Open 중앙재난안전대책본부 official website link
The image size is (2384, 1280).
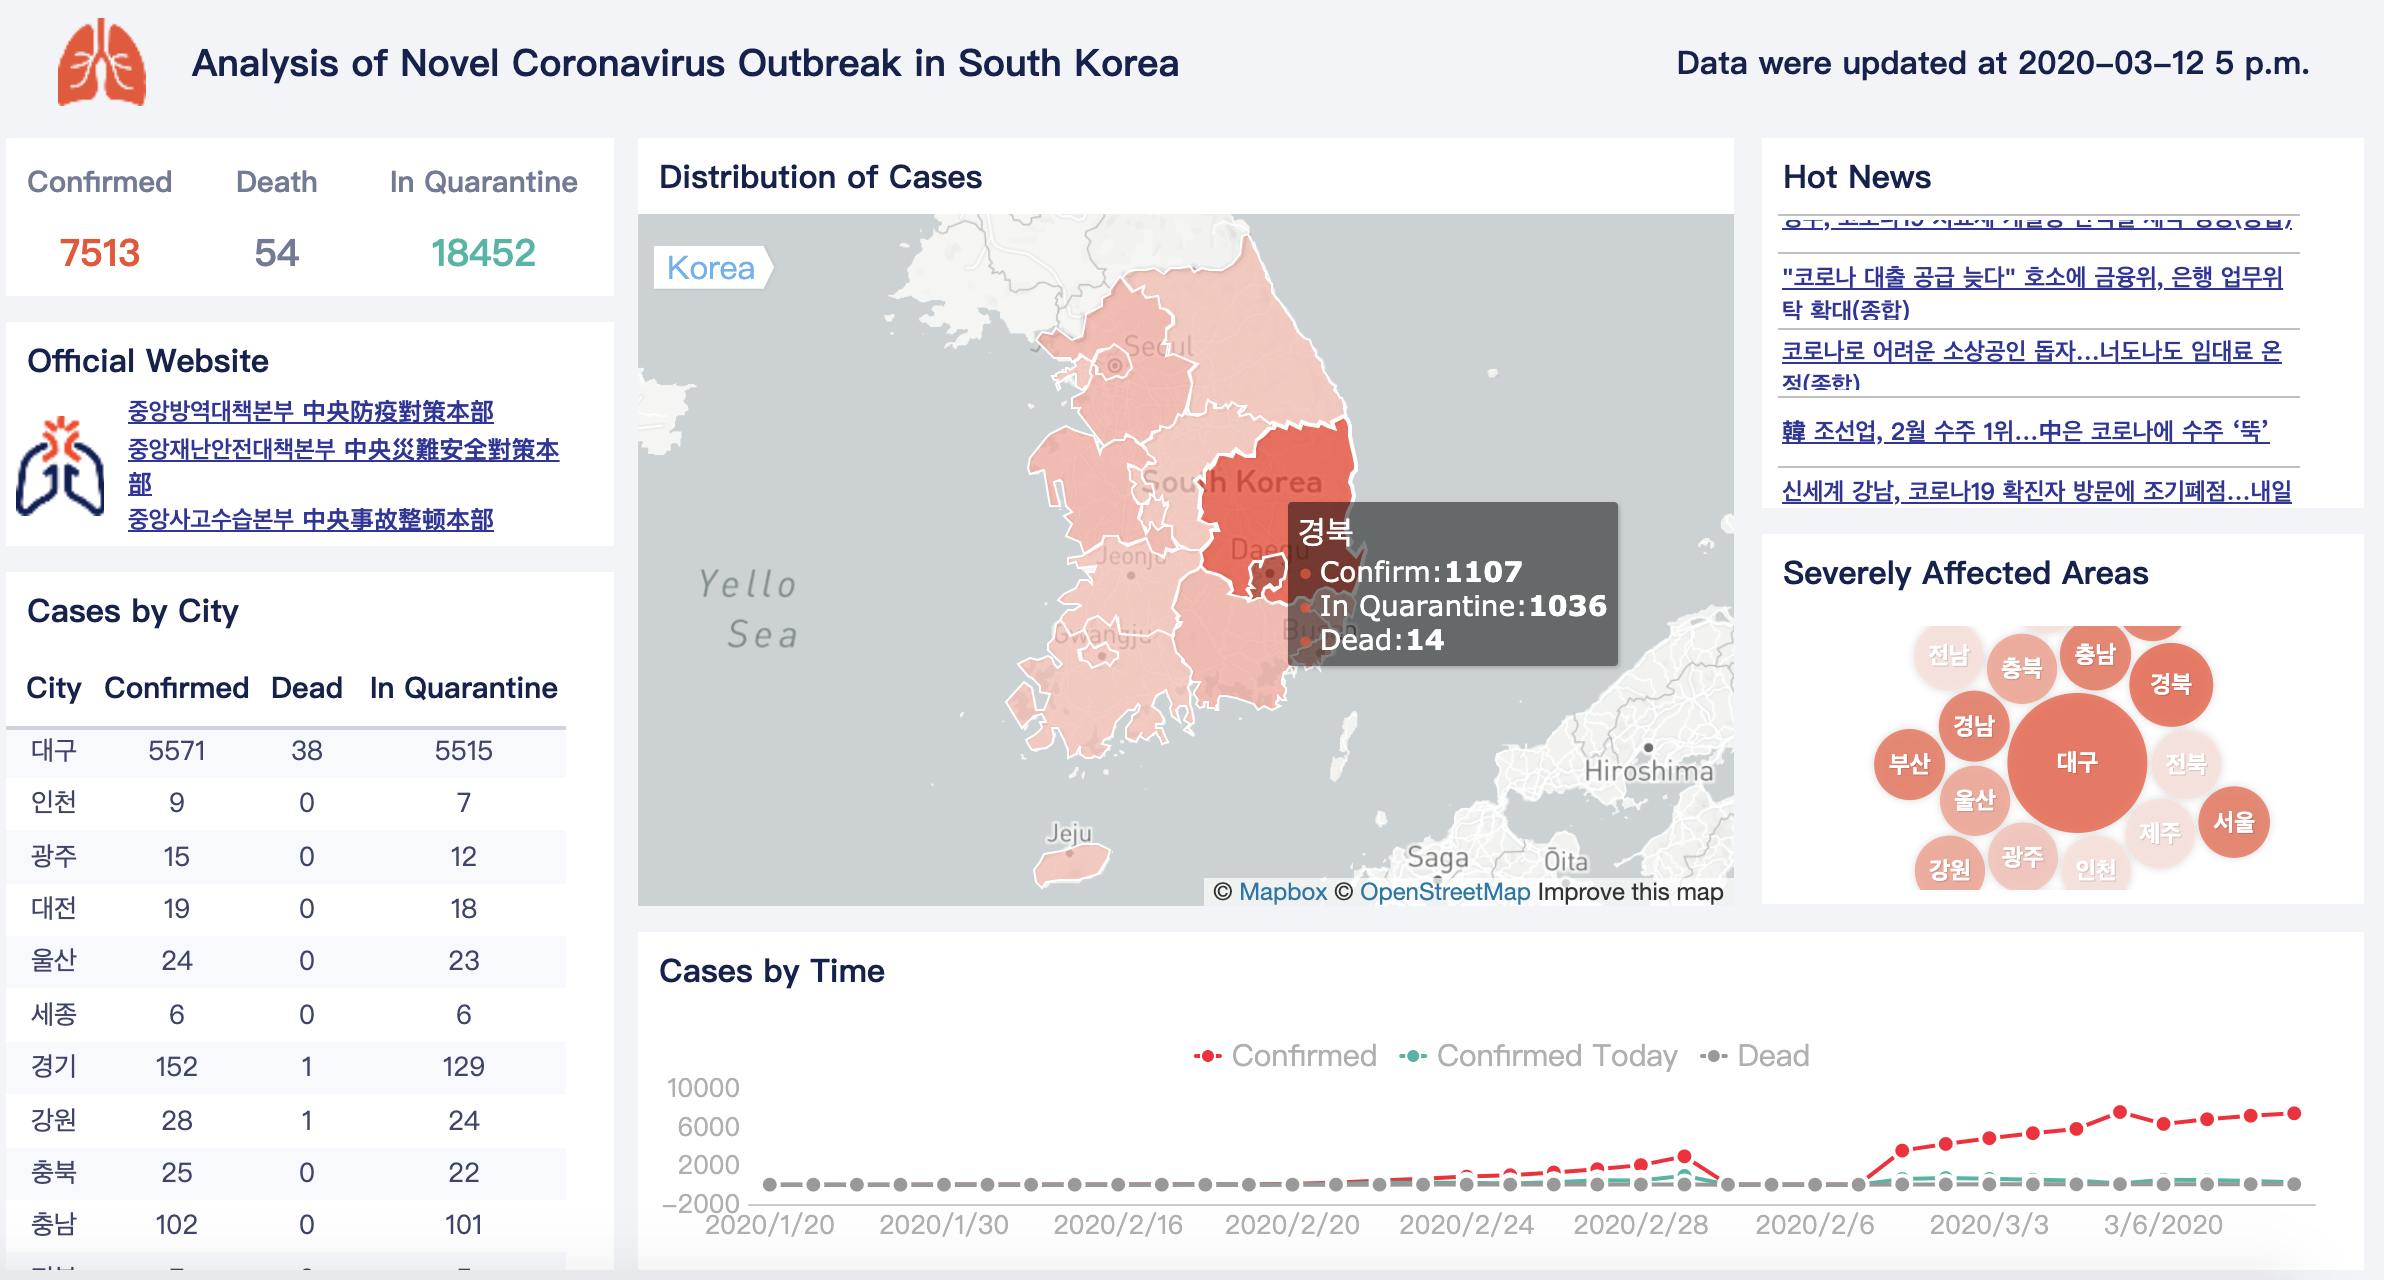click(343, 466)
